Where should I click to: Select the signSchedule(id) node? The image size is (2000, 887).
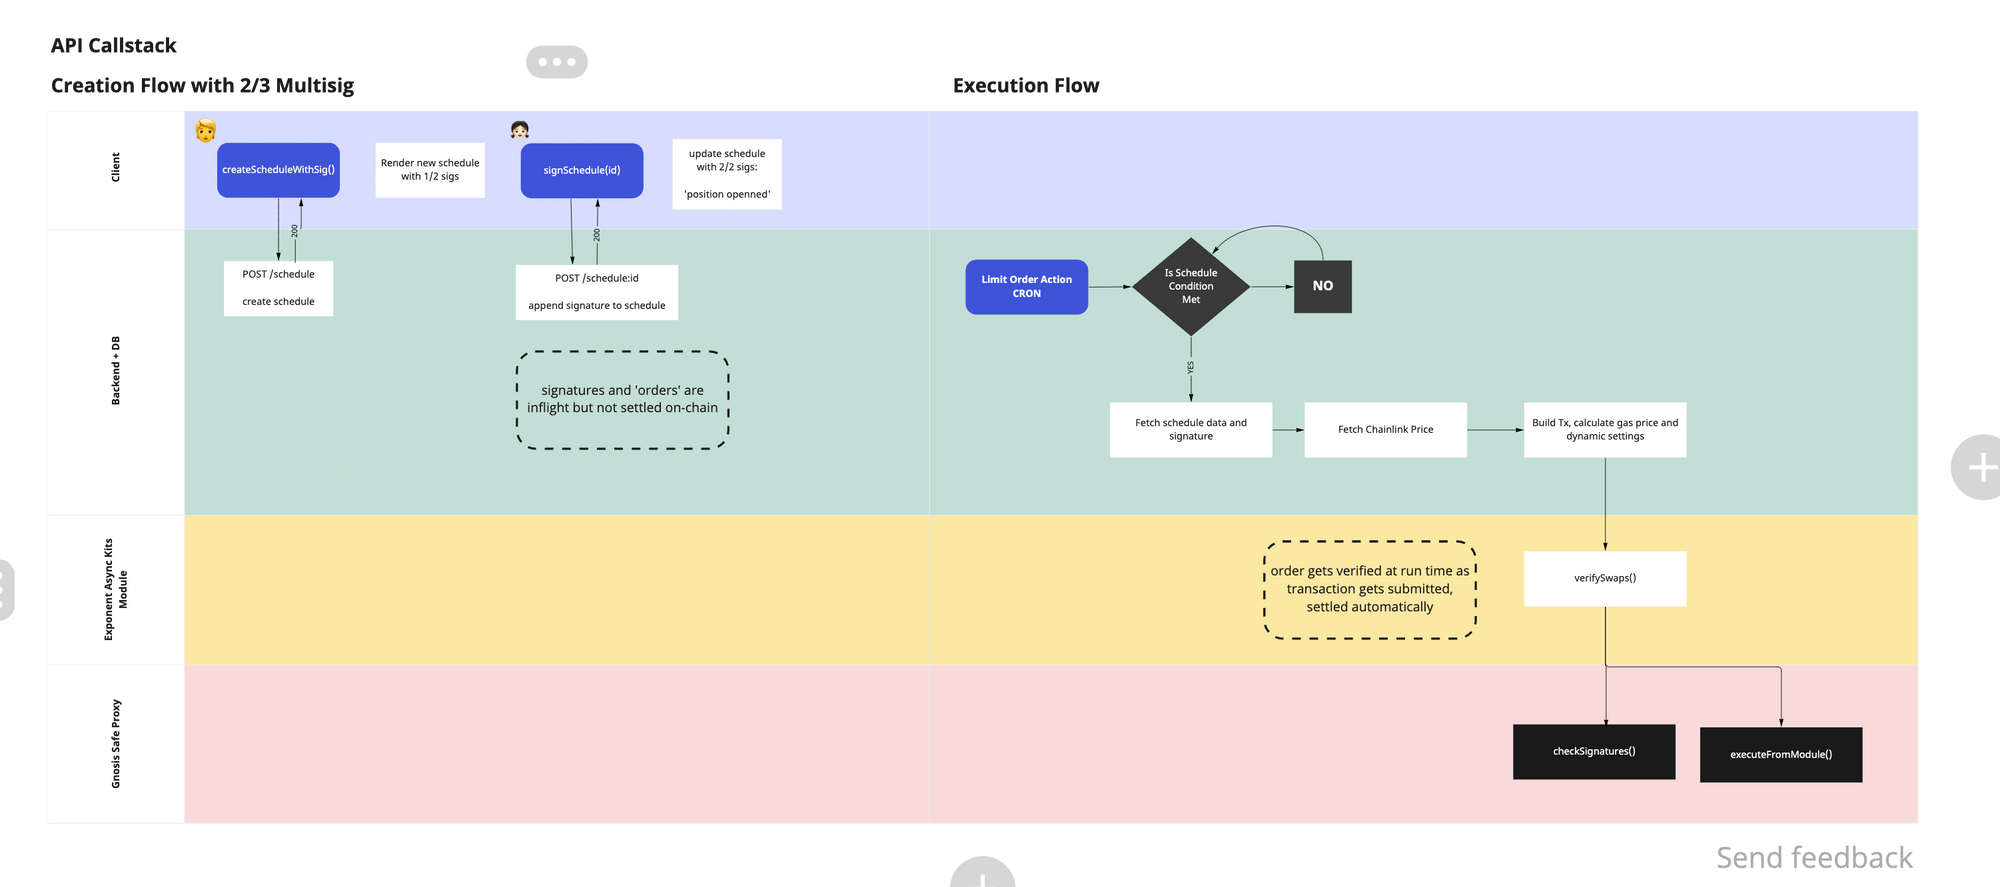pyautogui.click(x=582, y=171)
